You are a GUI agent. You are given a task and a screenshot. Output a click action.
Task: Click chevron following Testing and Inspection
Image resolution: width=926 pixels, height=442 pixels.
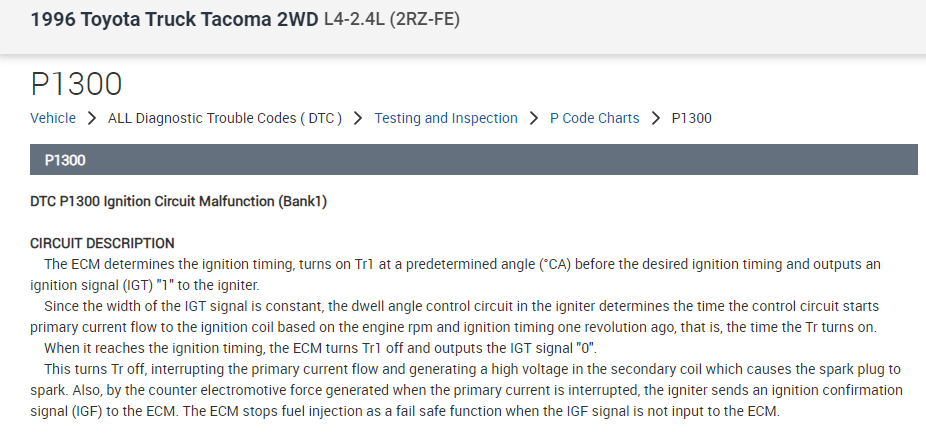click(534, 118)
